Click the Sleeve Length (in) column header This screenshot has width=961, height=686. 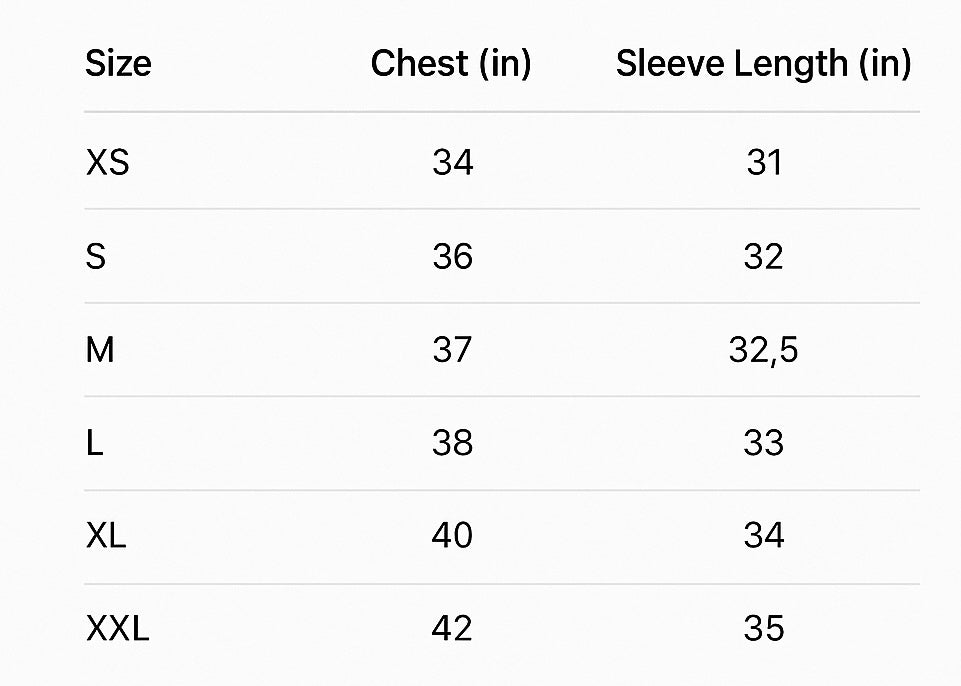tap(764, 64)
